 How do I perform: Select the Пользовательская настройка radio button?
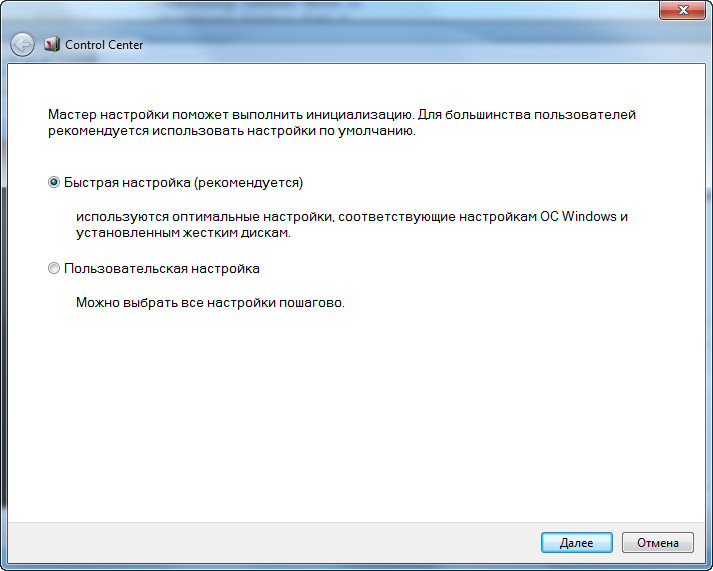54,269
